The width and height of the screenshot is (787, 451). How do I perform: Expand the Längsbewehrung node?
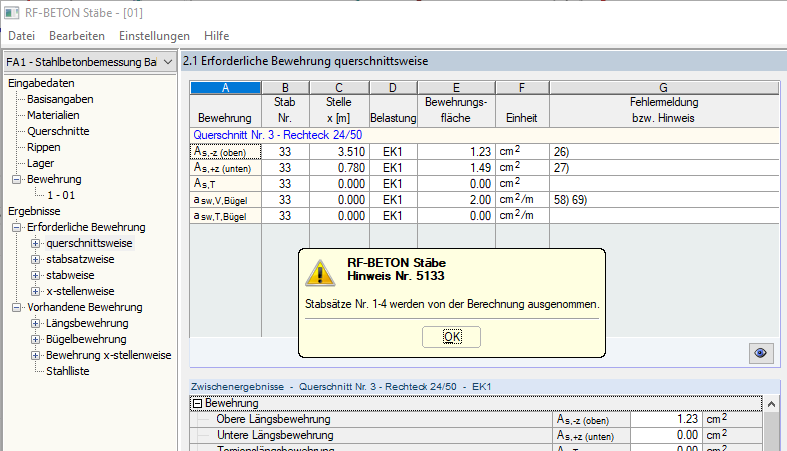[x=35, y=324]
